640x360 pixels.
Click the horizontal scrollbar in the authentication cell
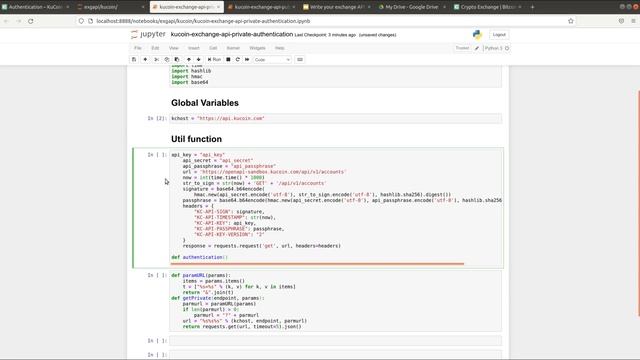317,264
